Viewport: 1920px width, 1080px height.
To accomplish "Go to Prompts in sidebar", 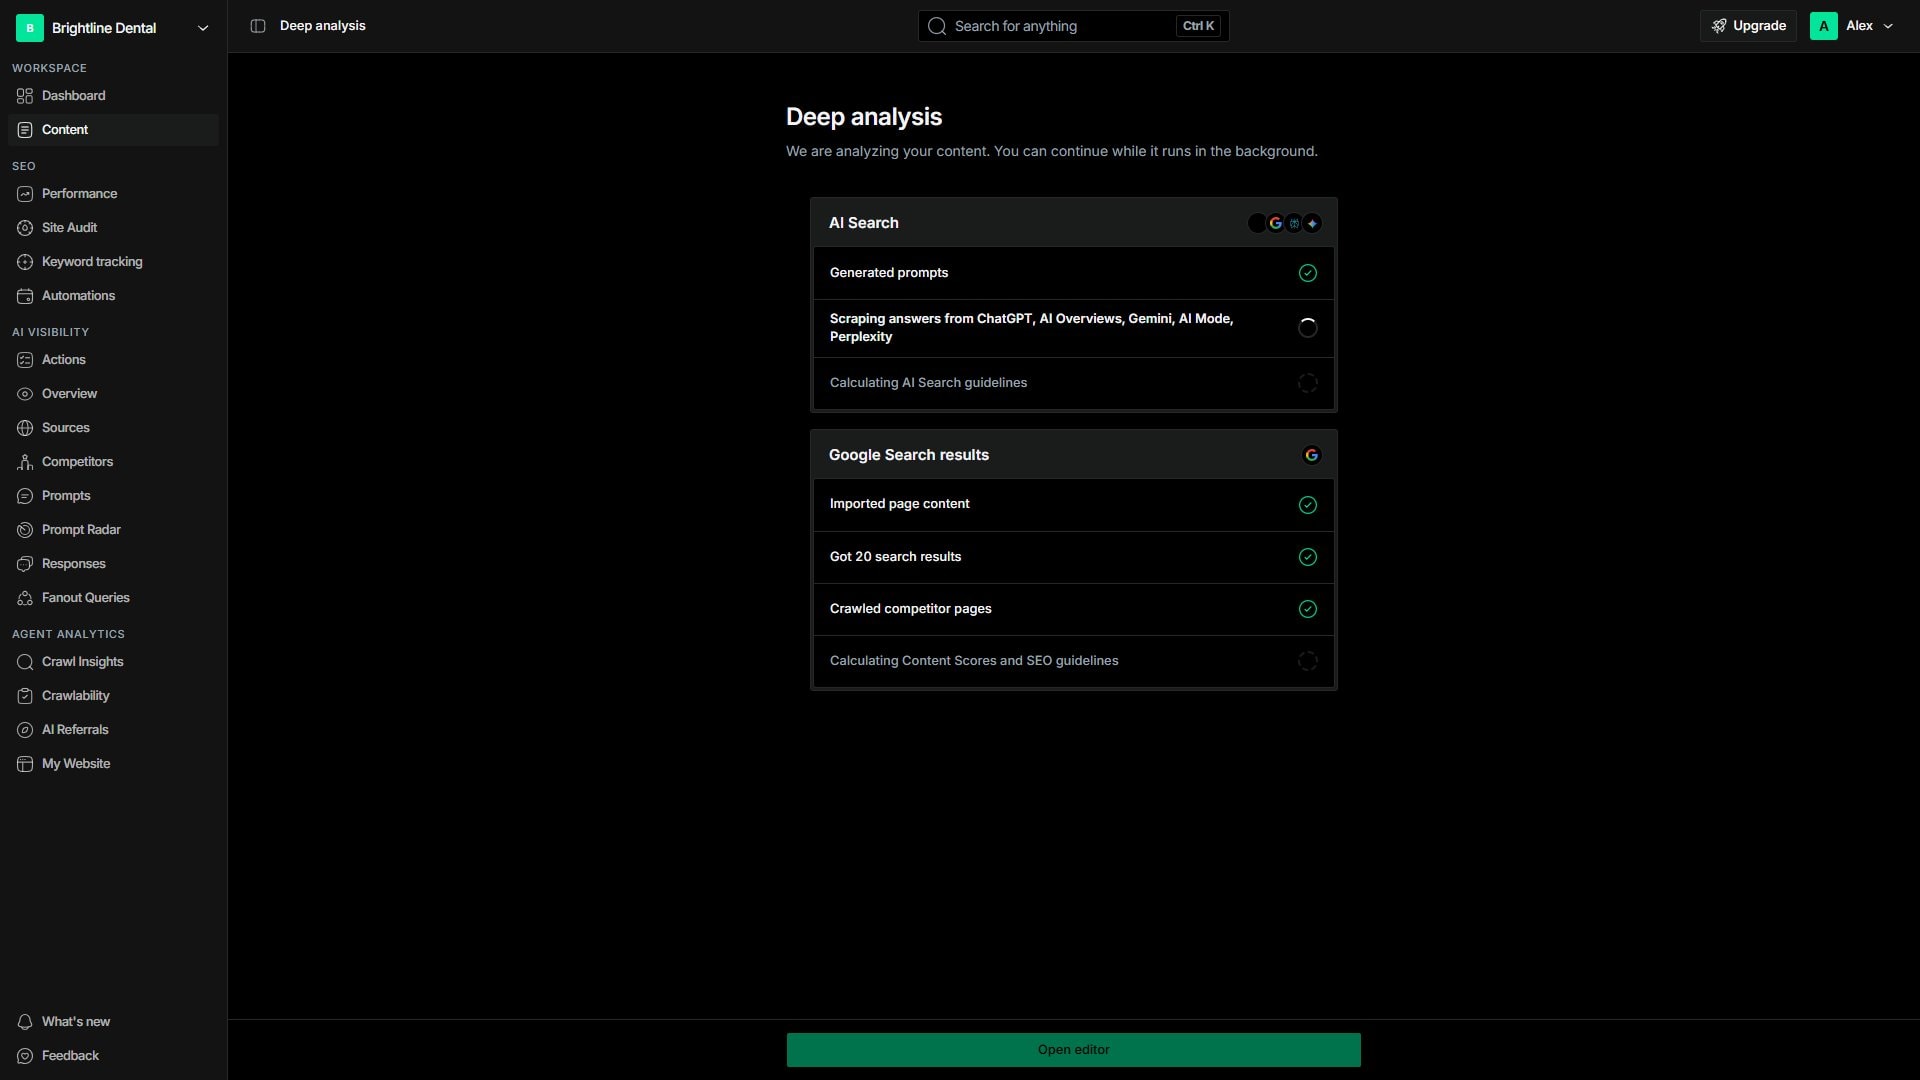I will pyautogui.click(x=113, y=496).
